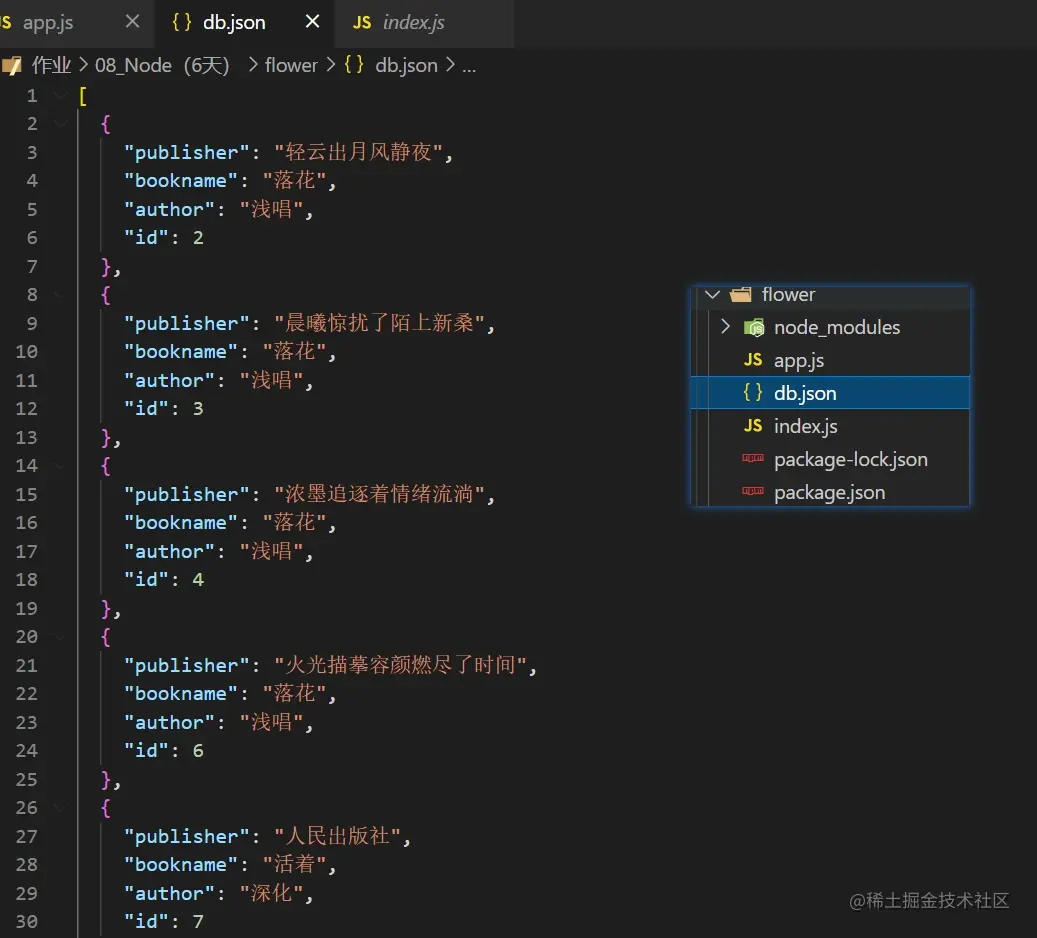Click the "author" key on line 23
1037x938 pixels.
169,722
